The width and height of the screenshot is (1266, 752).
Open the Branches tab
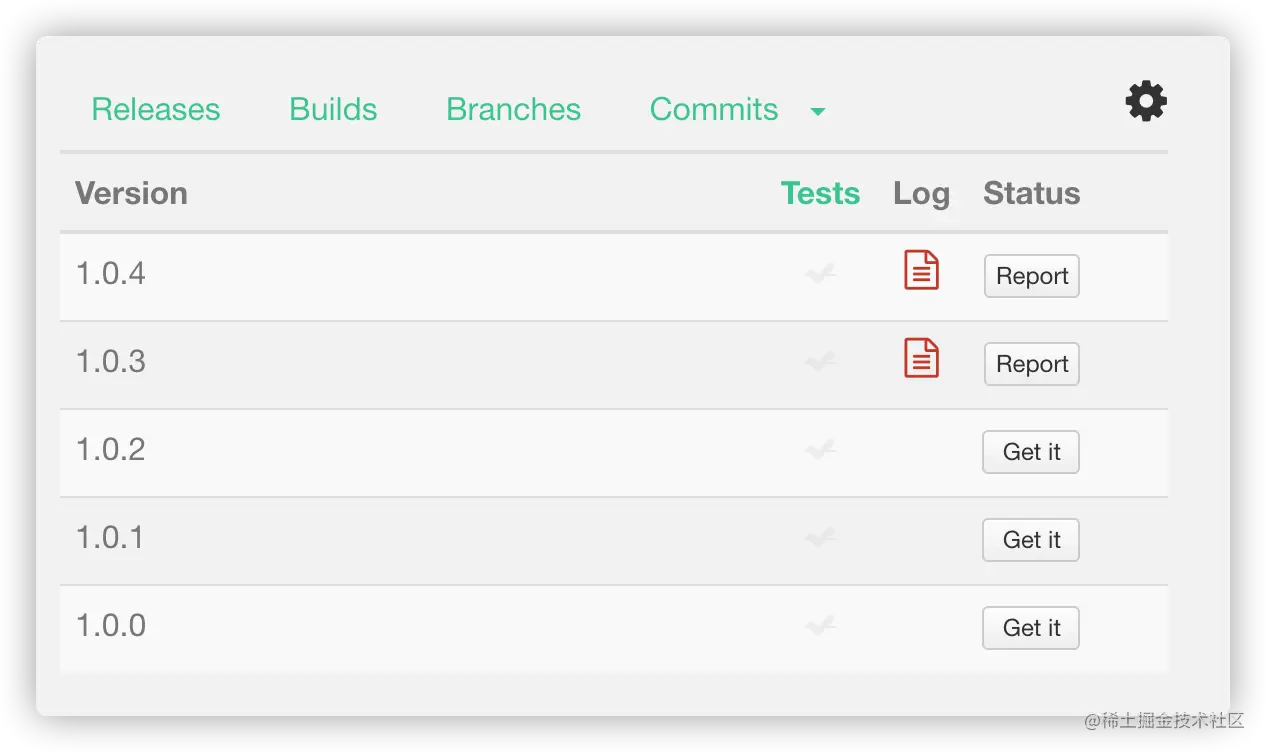pos(513,109)
